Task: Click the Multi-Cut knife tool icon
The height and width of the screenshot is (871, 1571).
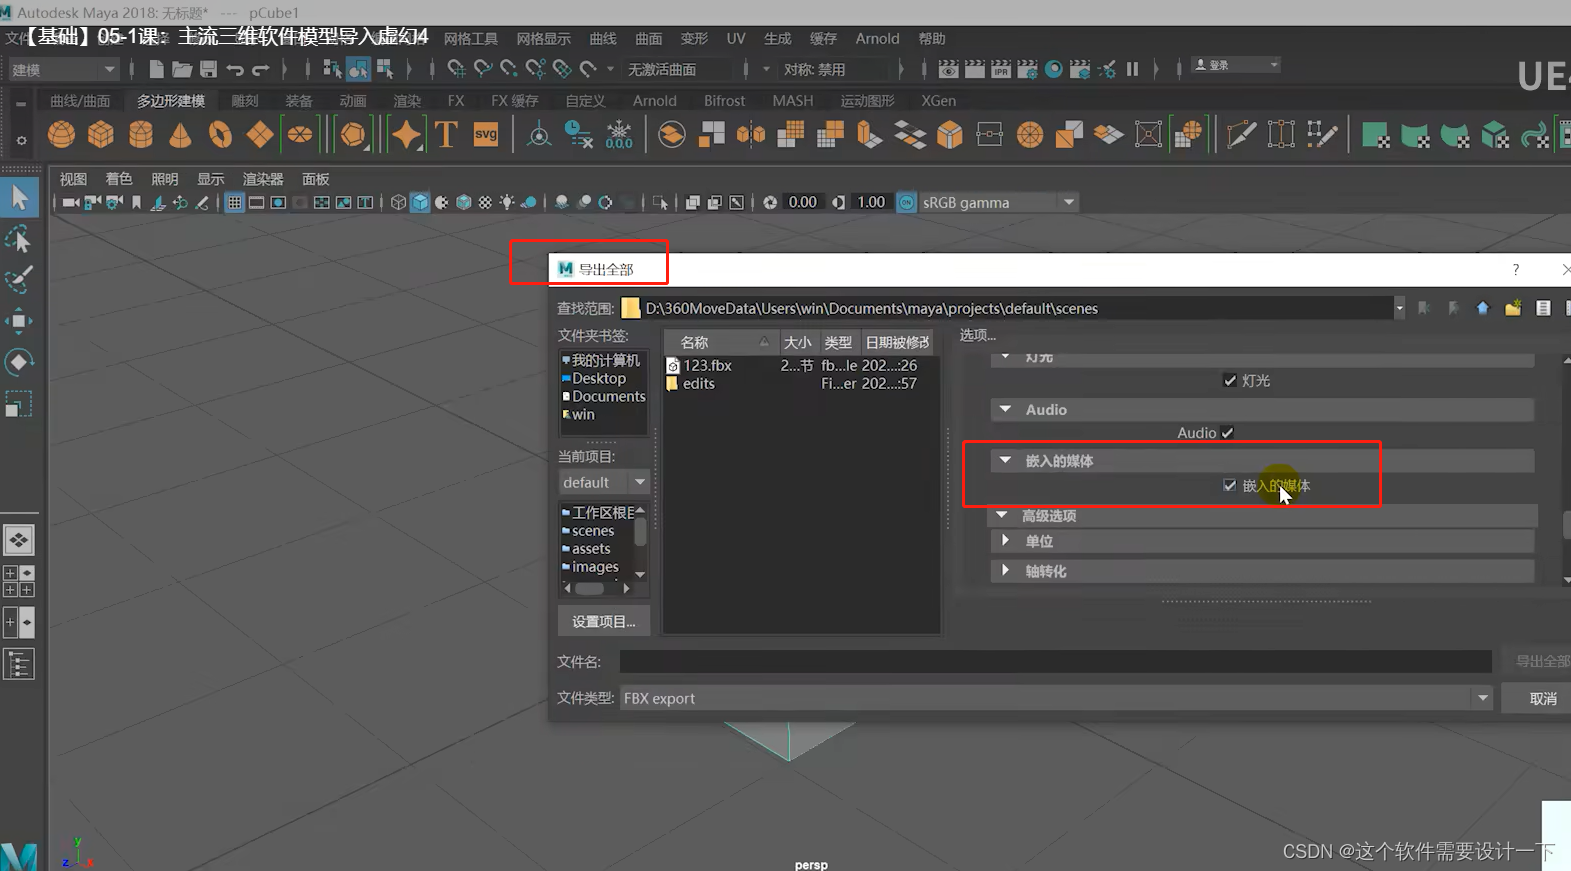Action: click(x=1241, y=134)
